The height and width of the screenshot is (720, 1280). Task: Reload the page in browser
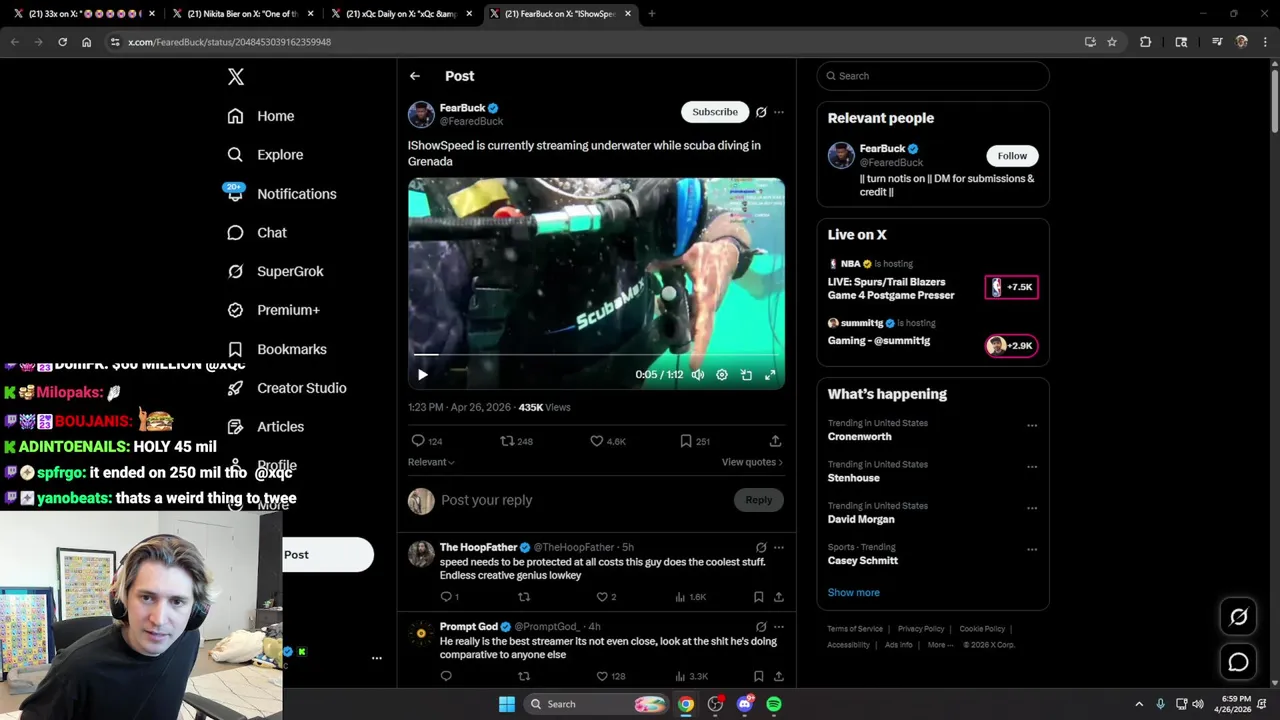point(62,42)
